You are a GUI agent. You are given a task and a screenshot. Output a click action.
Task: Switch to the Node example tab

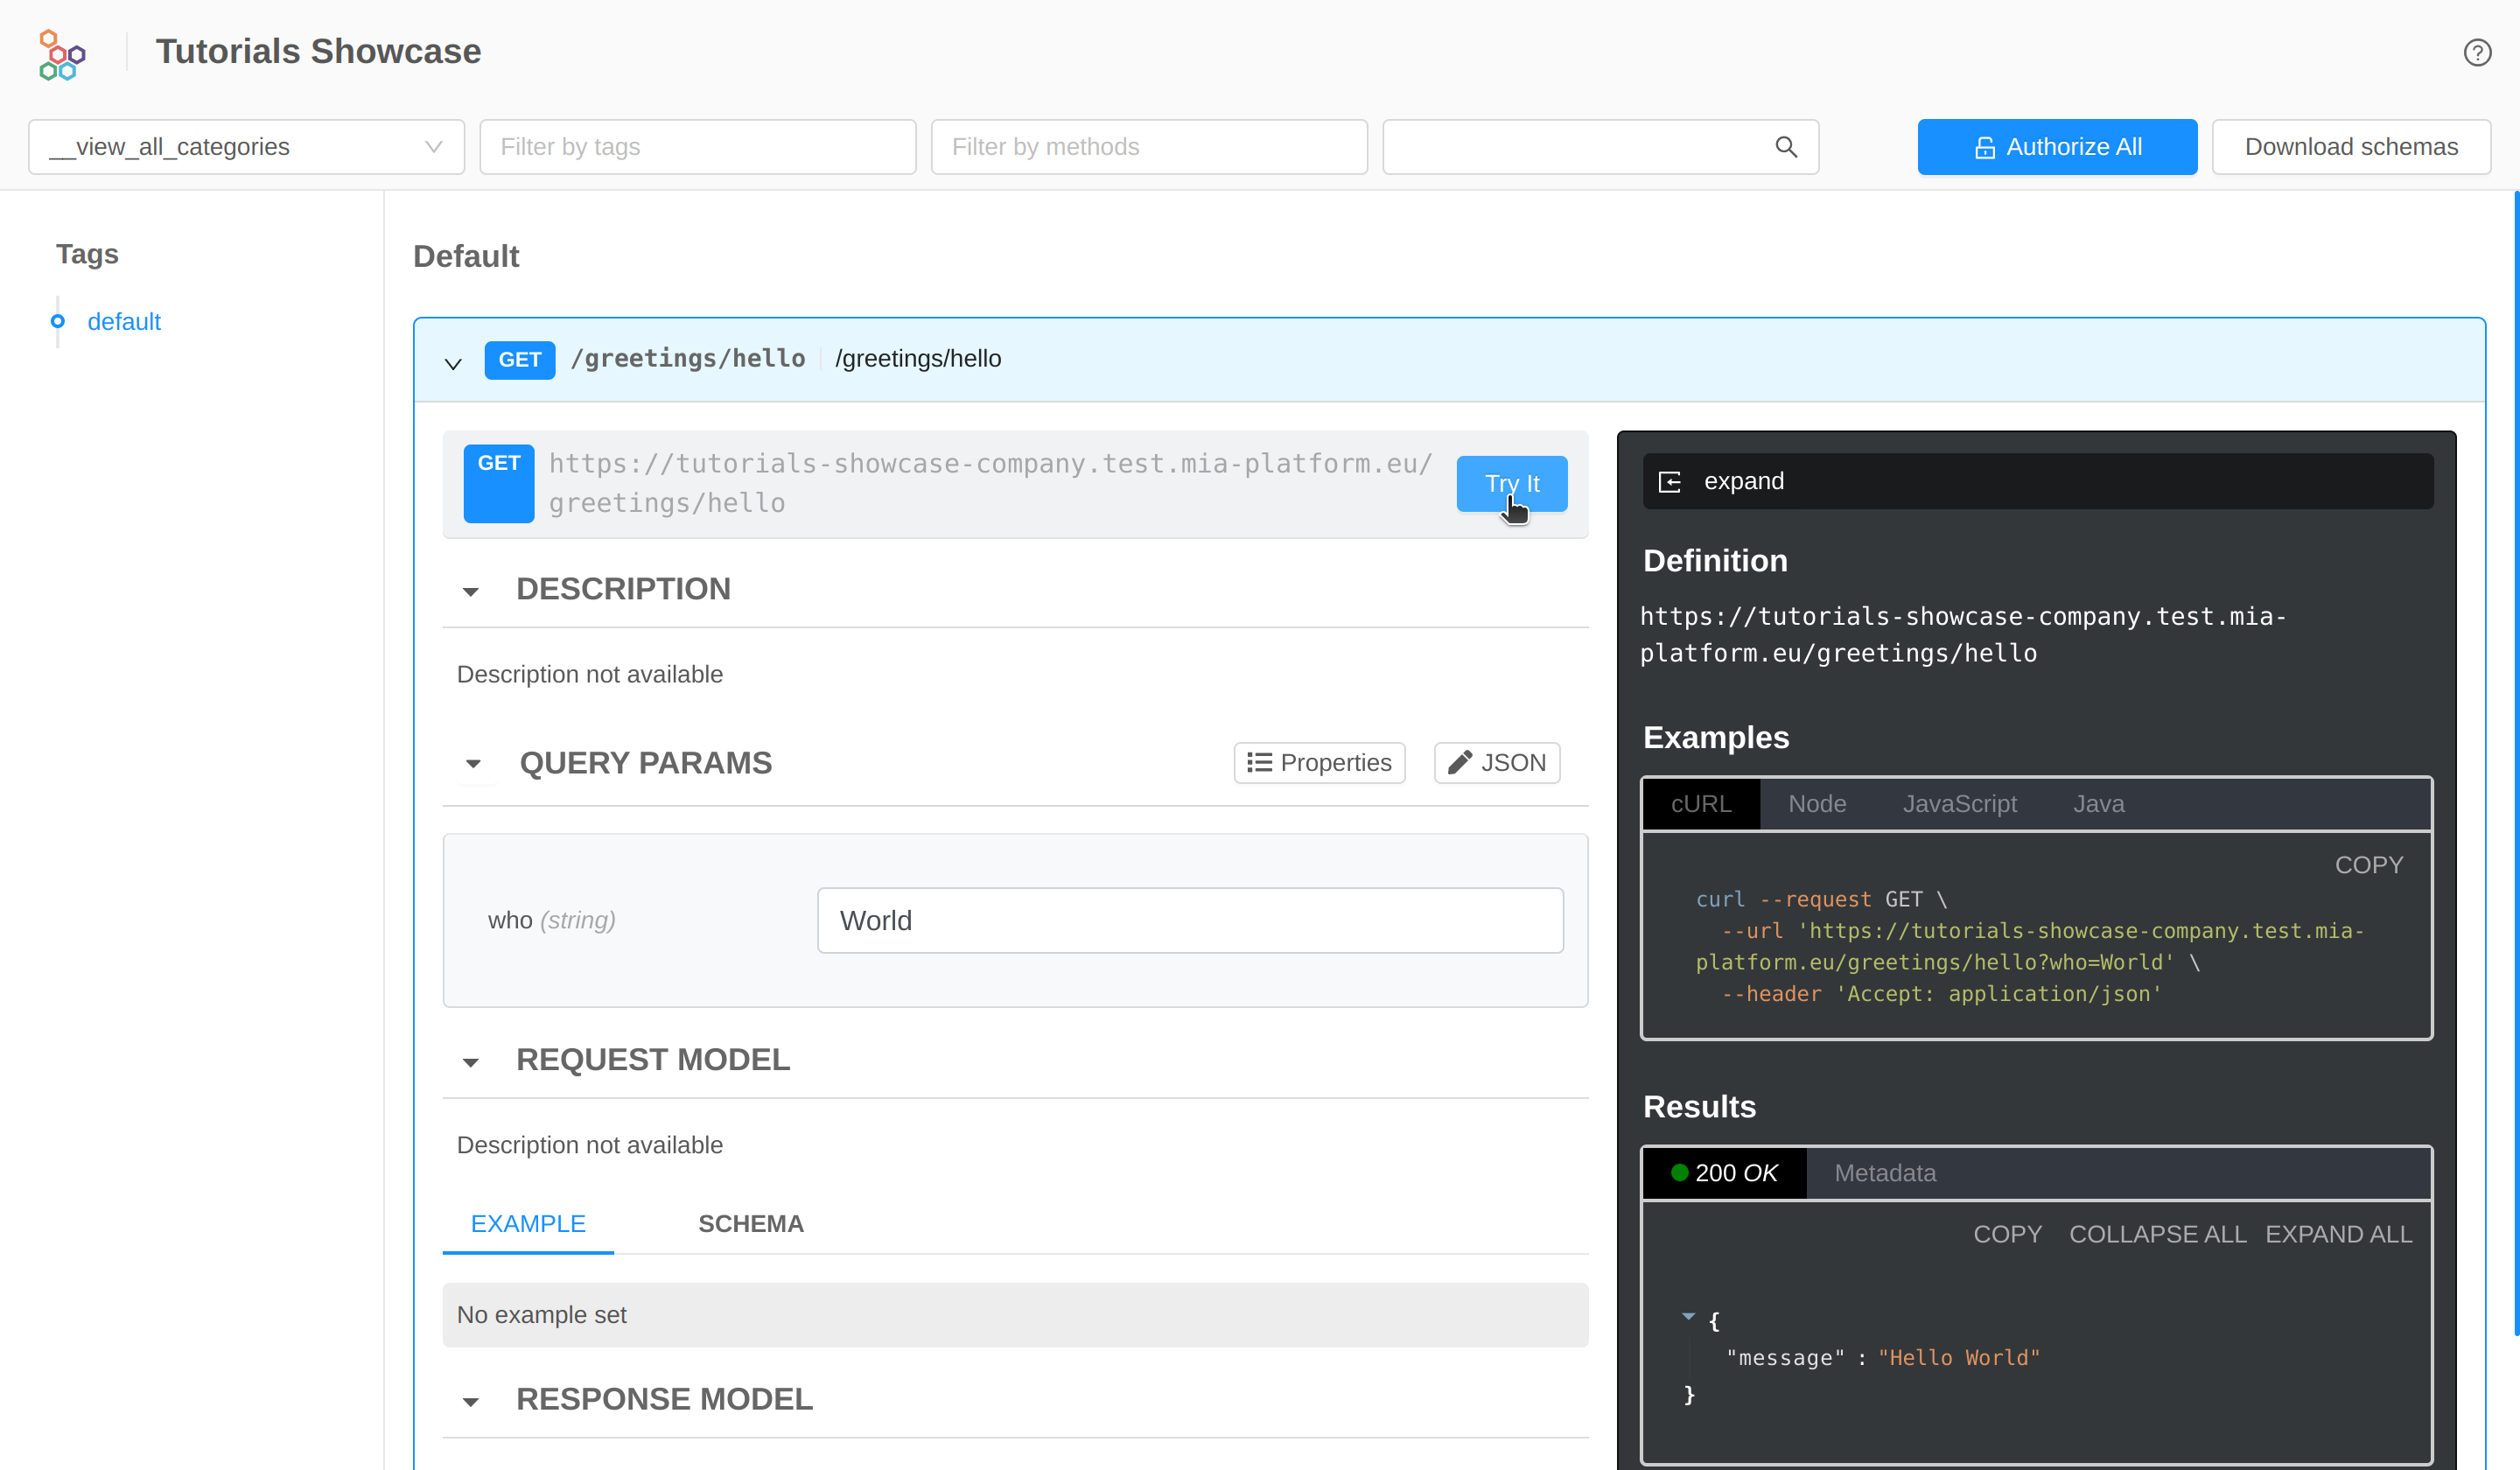tap(1817, 803)
